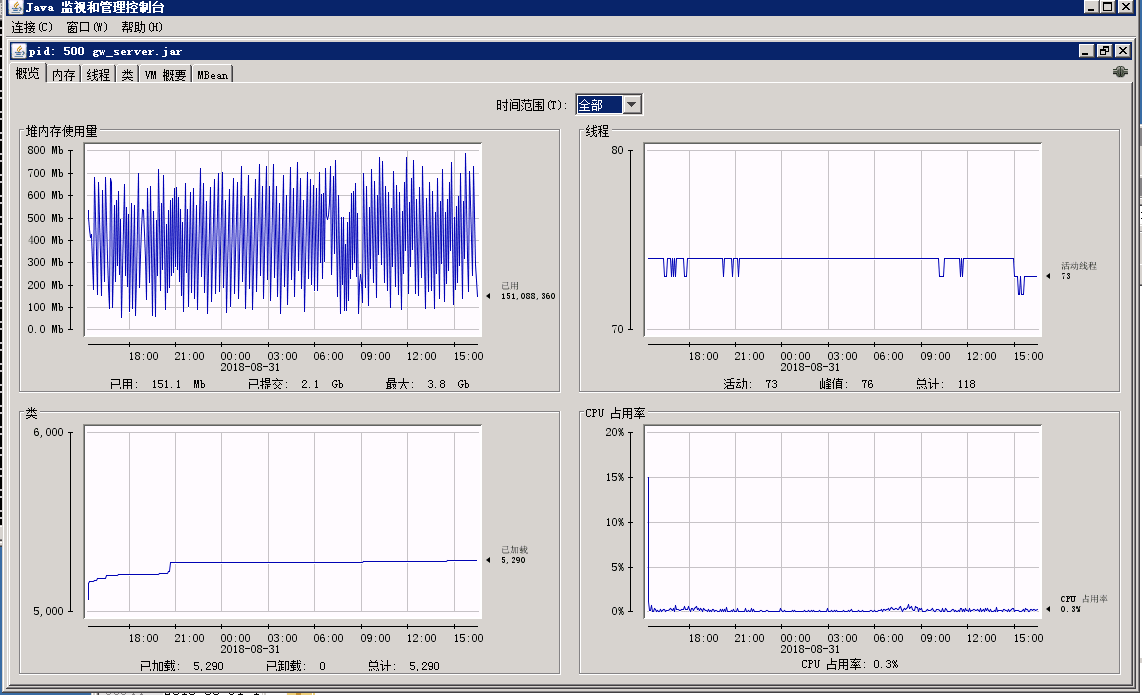Click inside the CPU 占用率 chart
Screen dimensions: 1142x695
[843, 521]
